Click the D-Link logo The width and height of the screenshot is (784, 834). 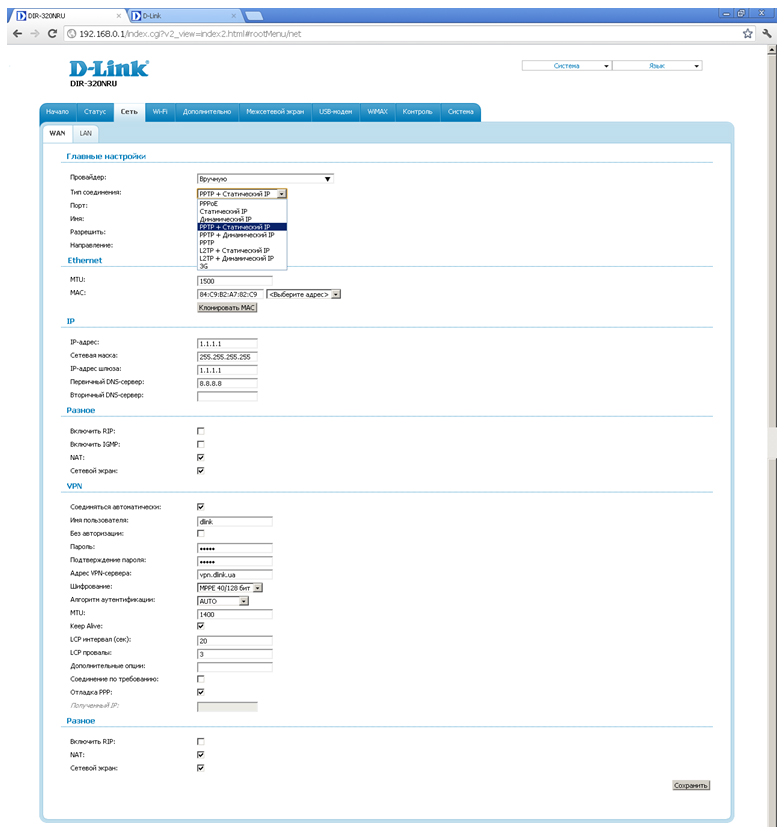[x=108, y=69]
